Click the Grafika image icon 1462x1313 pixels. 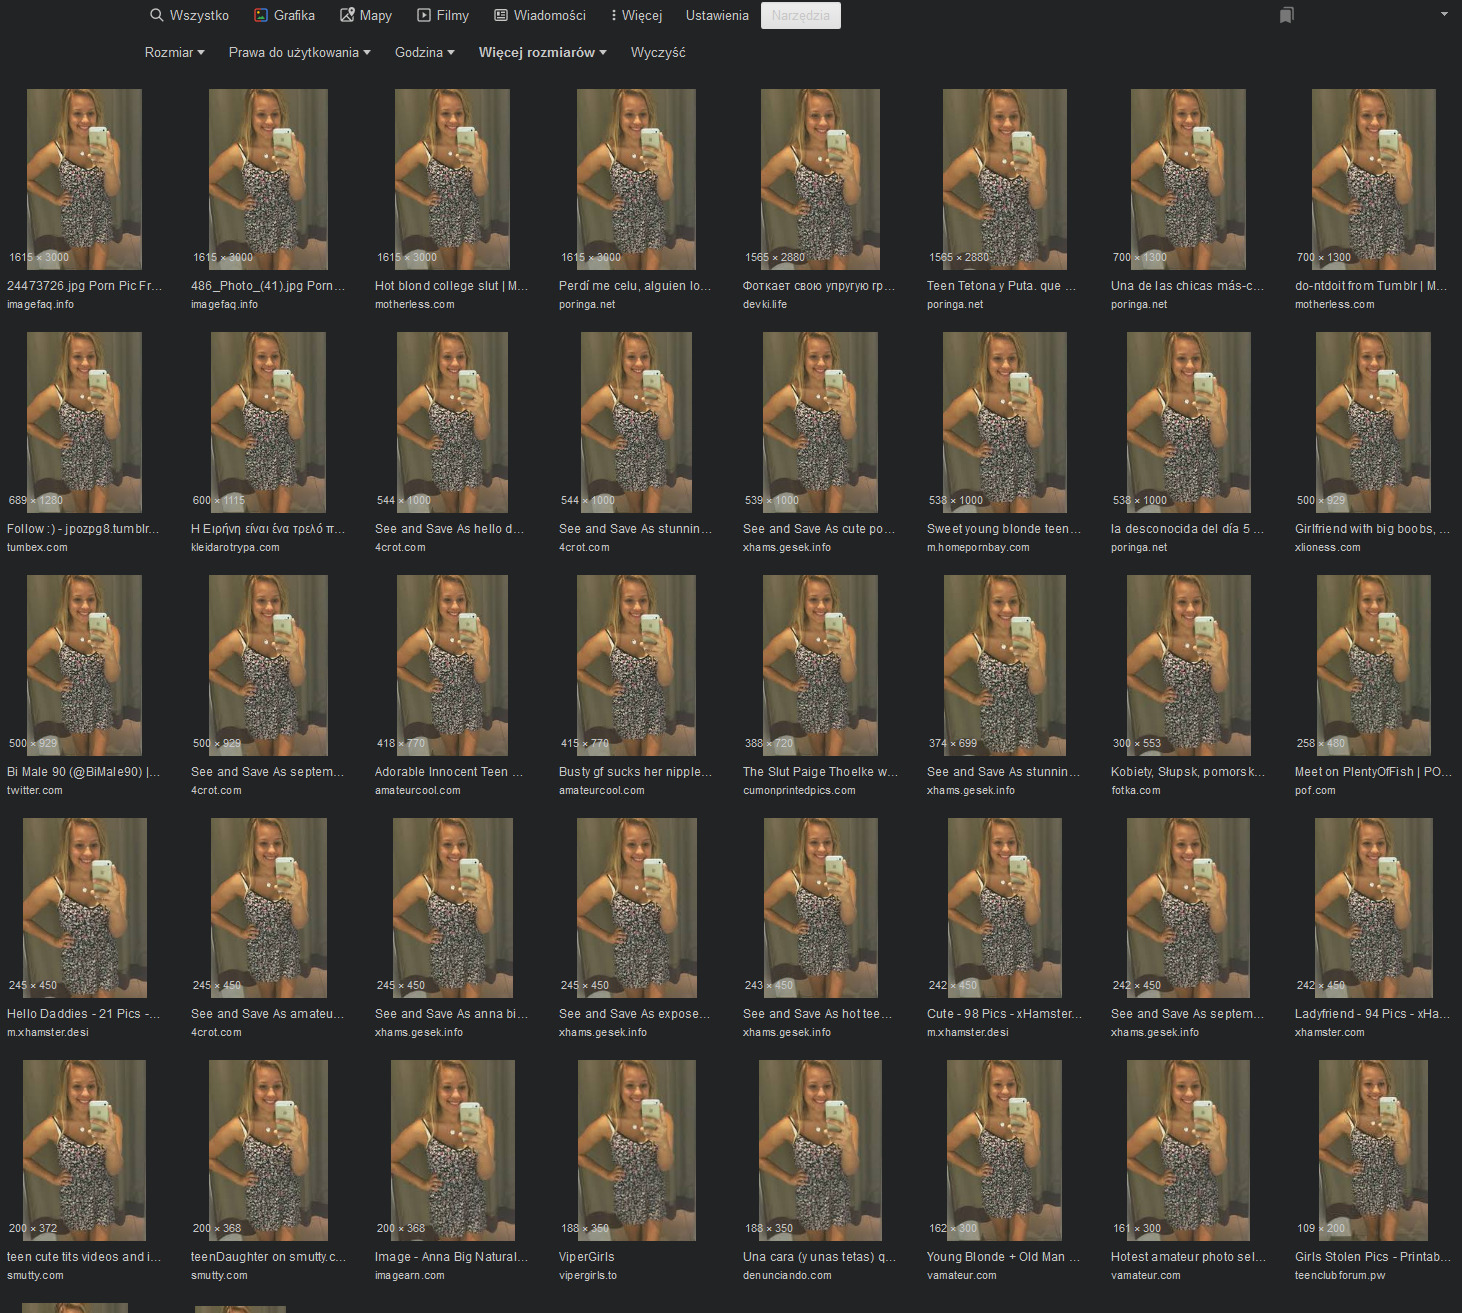(x=261, y=15)
